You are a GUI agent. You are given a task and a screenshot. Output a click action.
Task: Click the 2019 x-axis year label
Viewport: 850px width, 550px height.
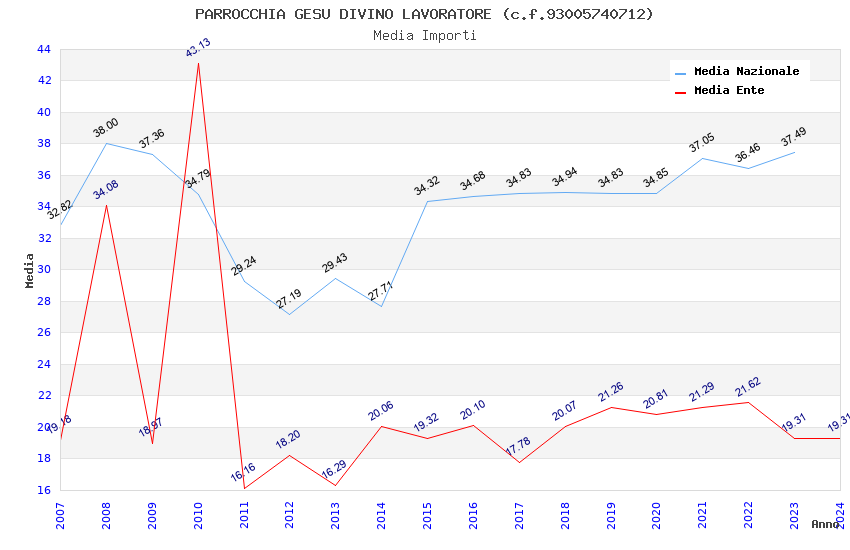point(611,515)
